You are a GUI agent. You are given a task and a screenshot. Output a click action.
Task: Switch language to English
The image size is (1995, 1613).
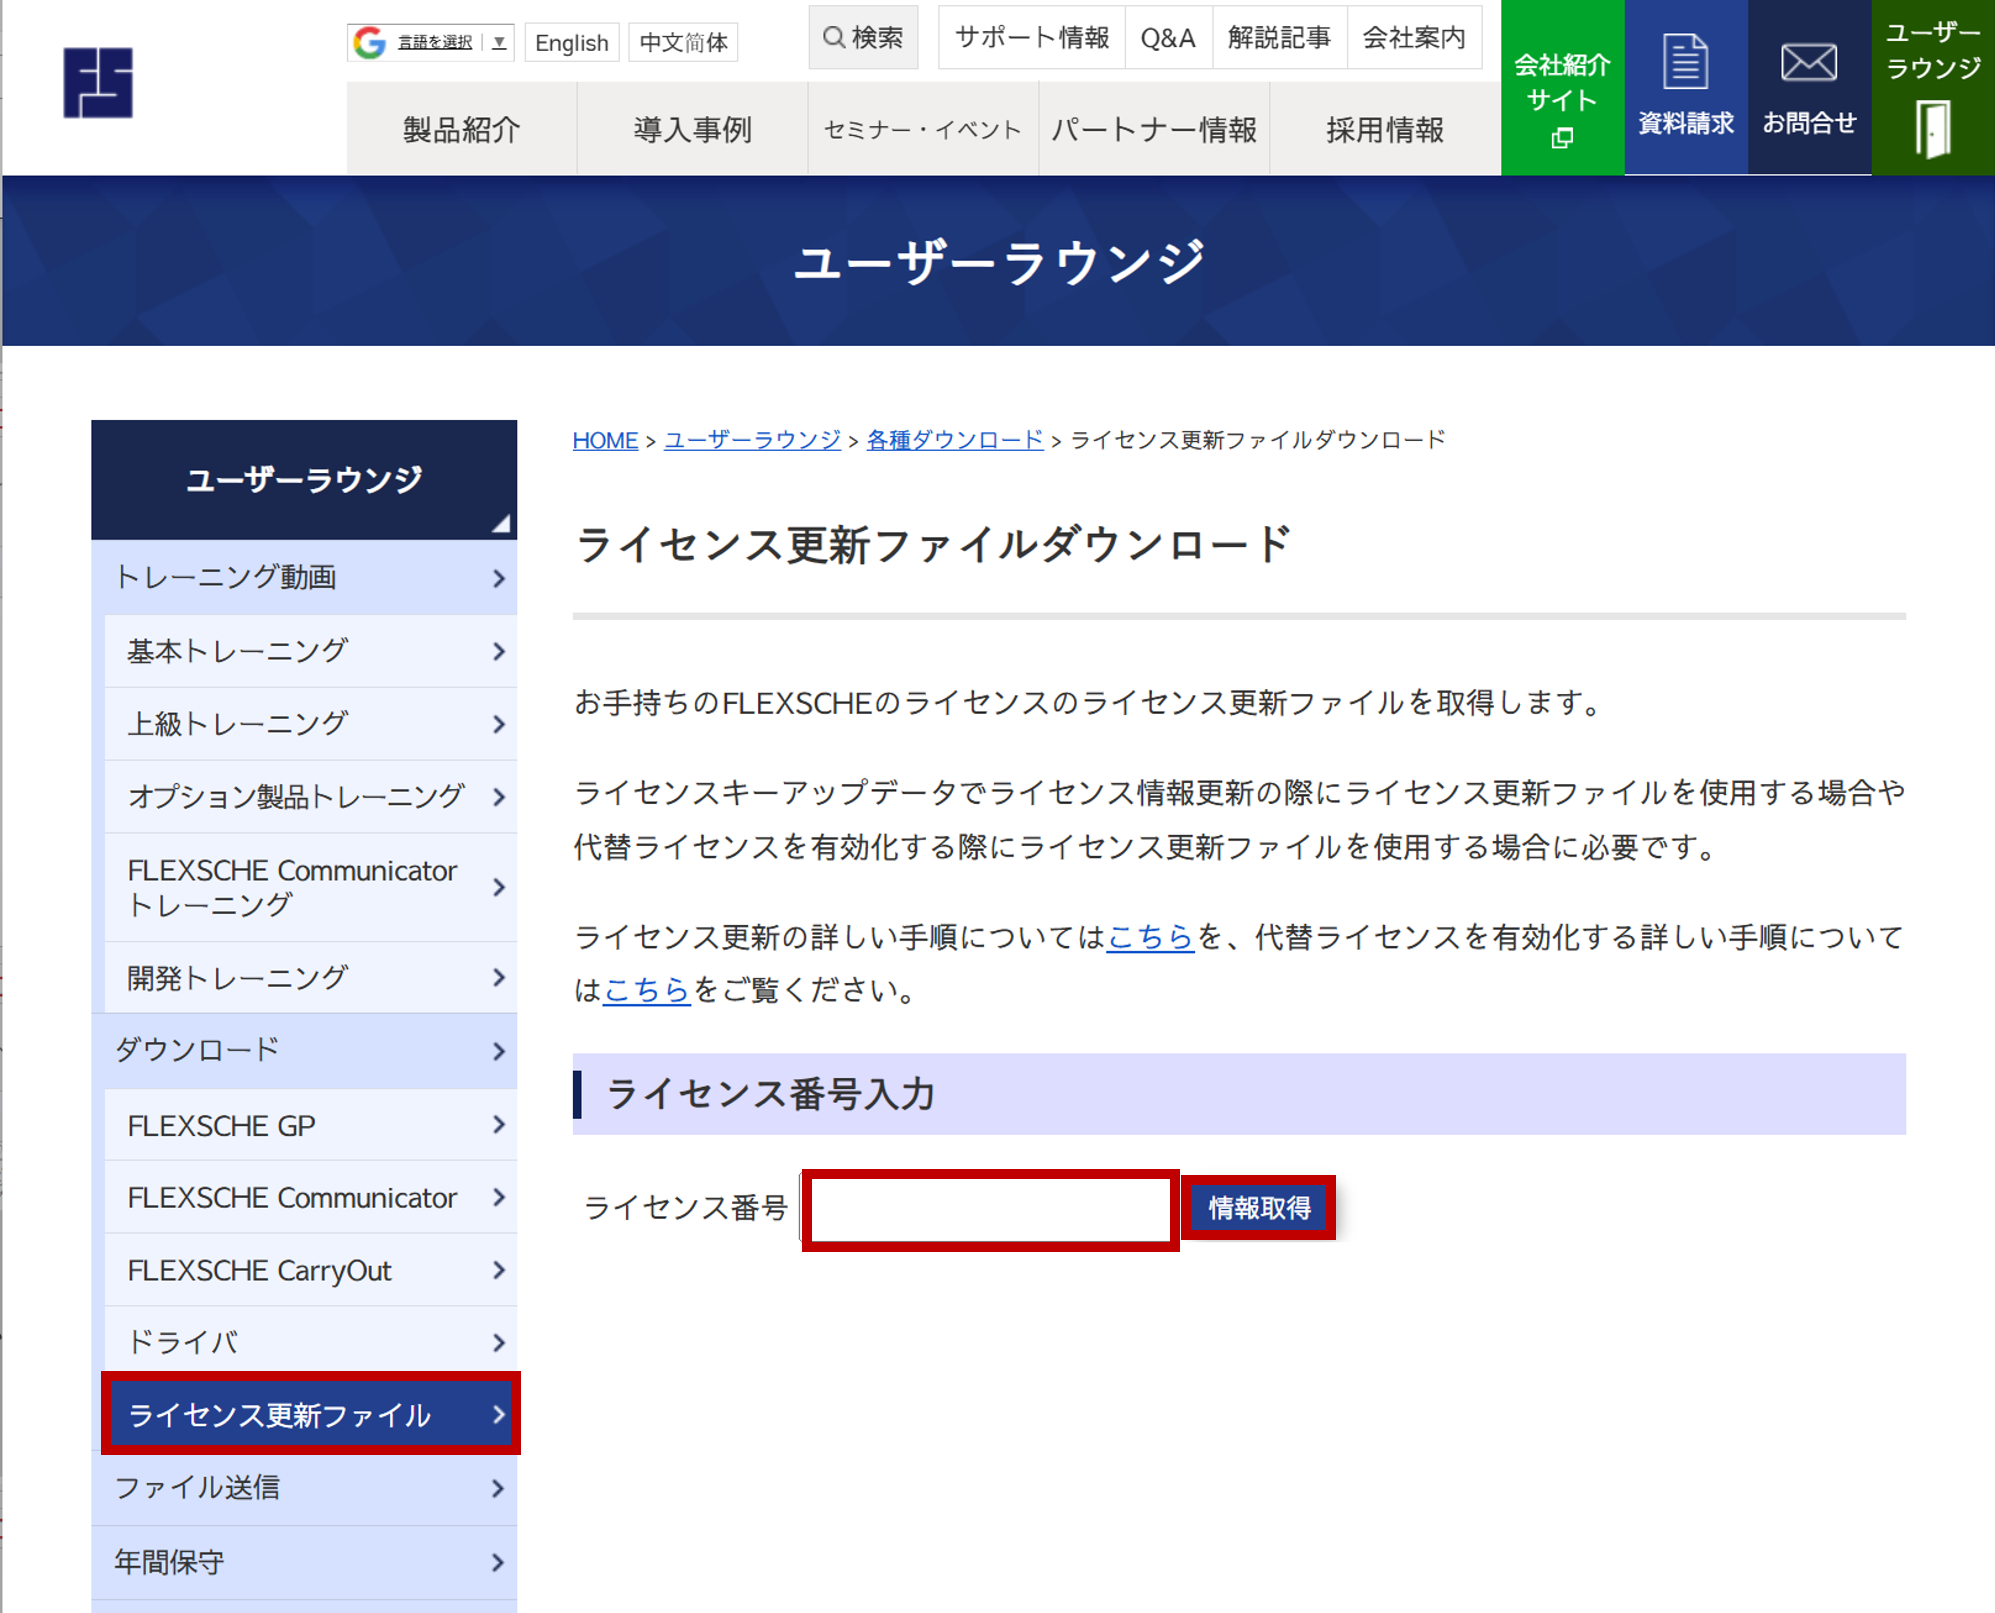point(571,43)
